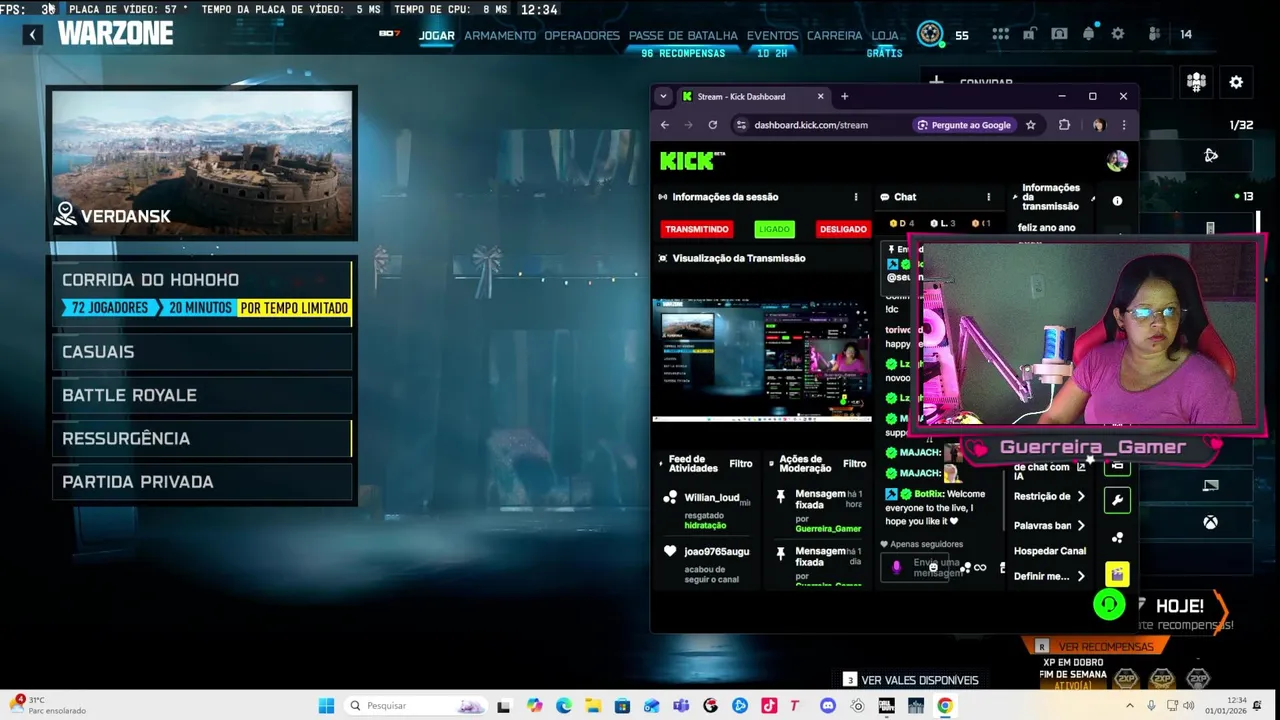
Task: Open Xbox icon in Warzone side panel
Action: [x=1210, y=522]
